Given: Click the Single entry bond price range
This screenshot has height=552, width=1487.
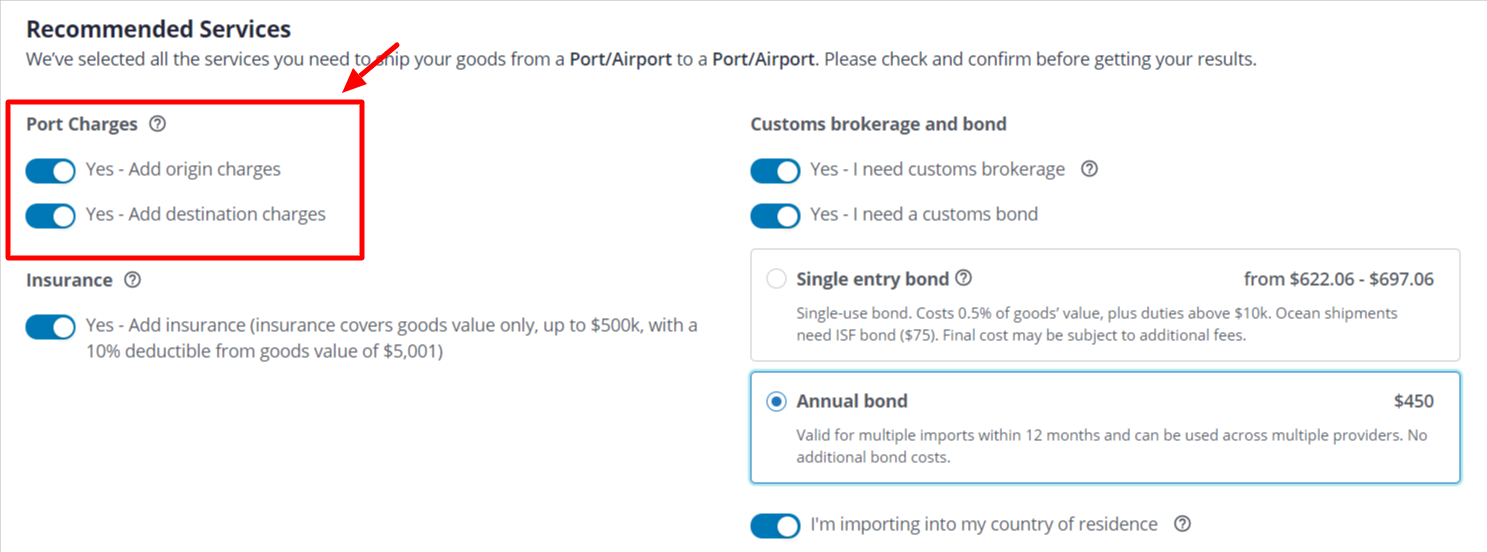Looking at the screenshot, I should pyautogui.click(x=1338, y=279).
